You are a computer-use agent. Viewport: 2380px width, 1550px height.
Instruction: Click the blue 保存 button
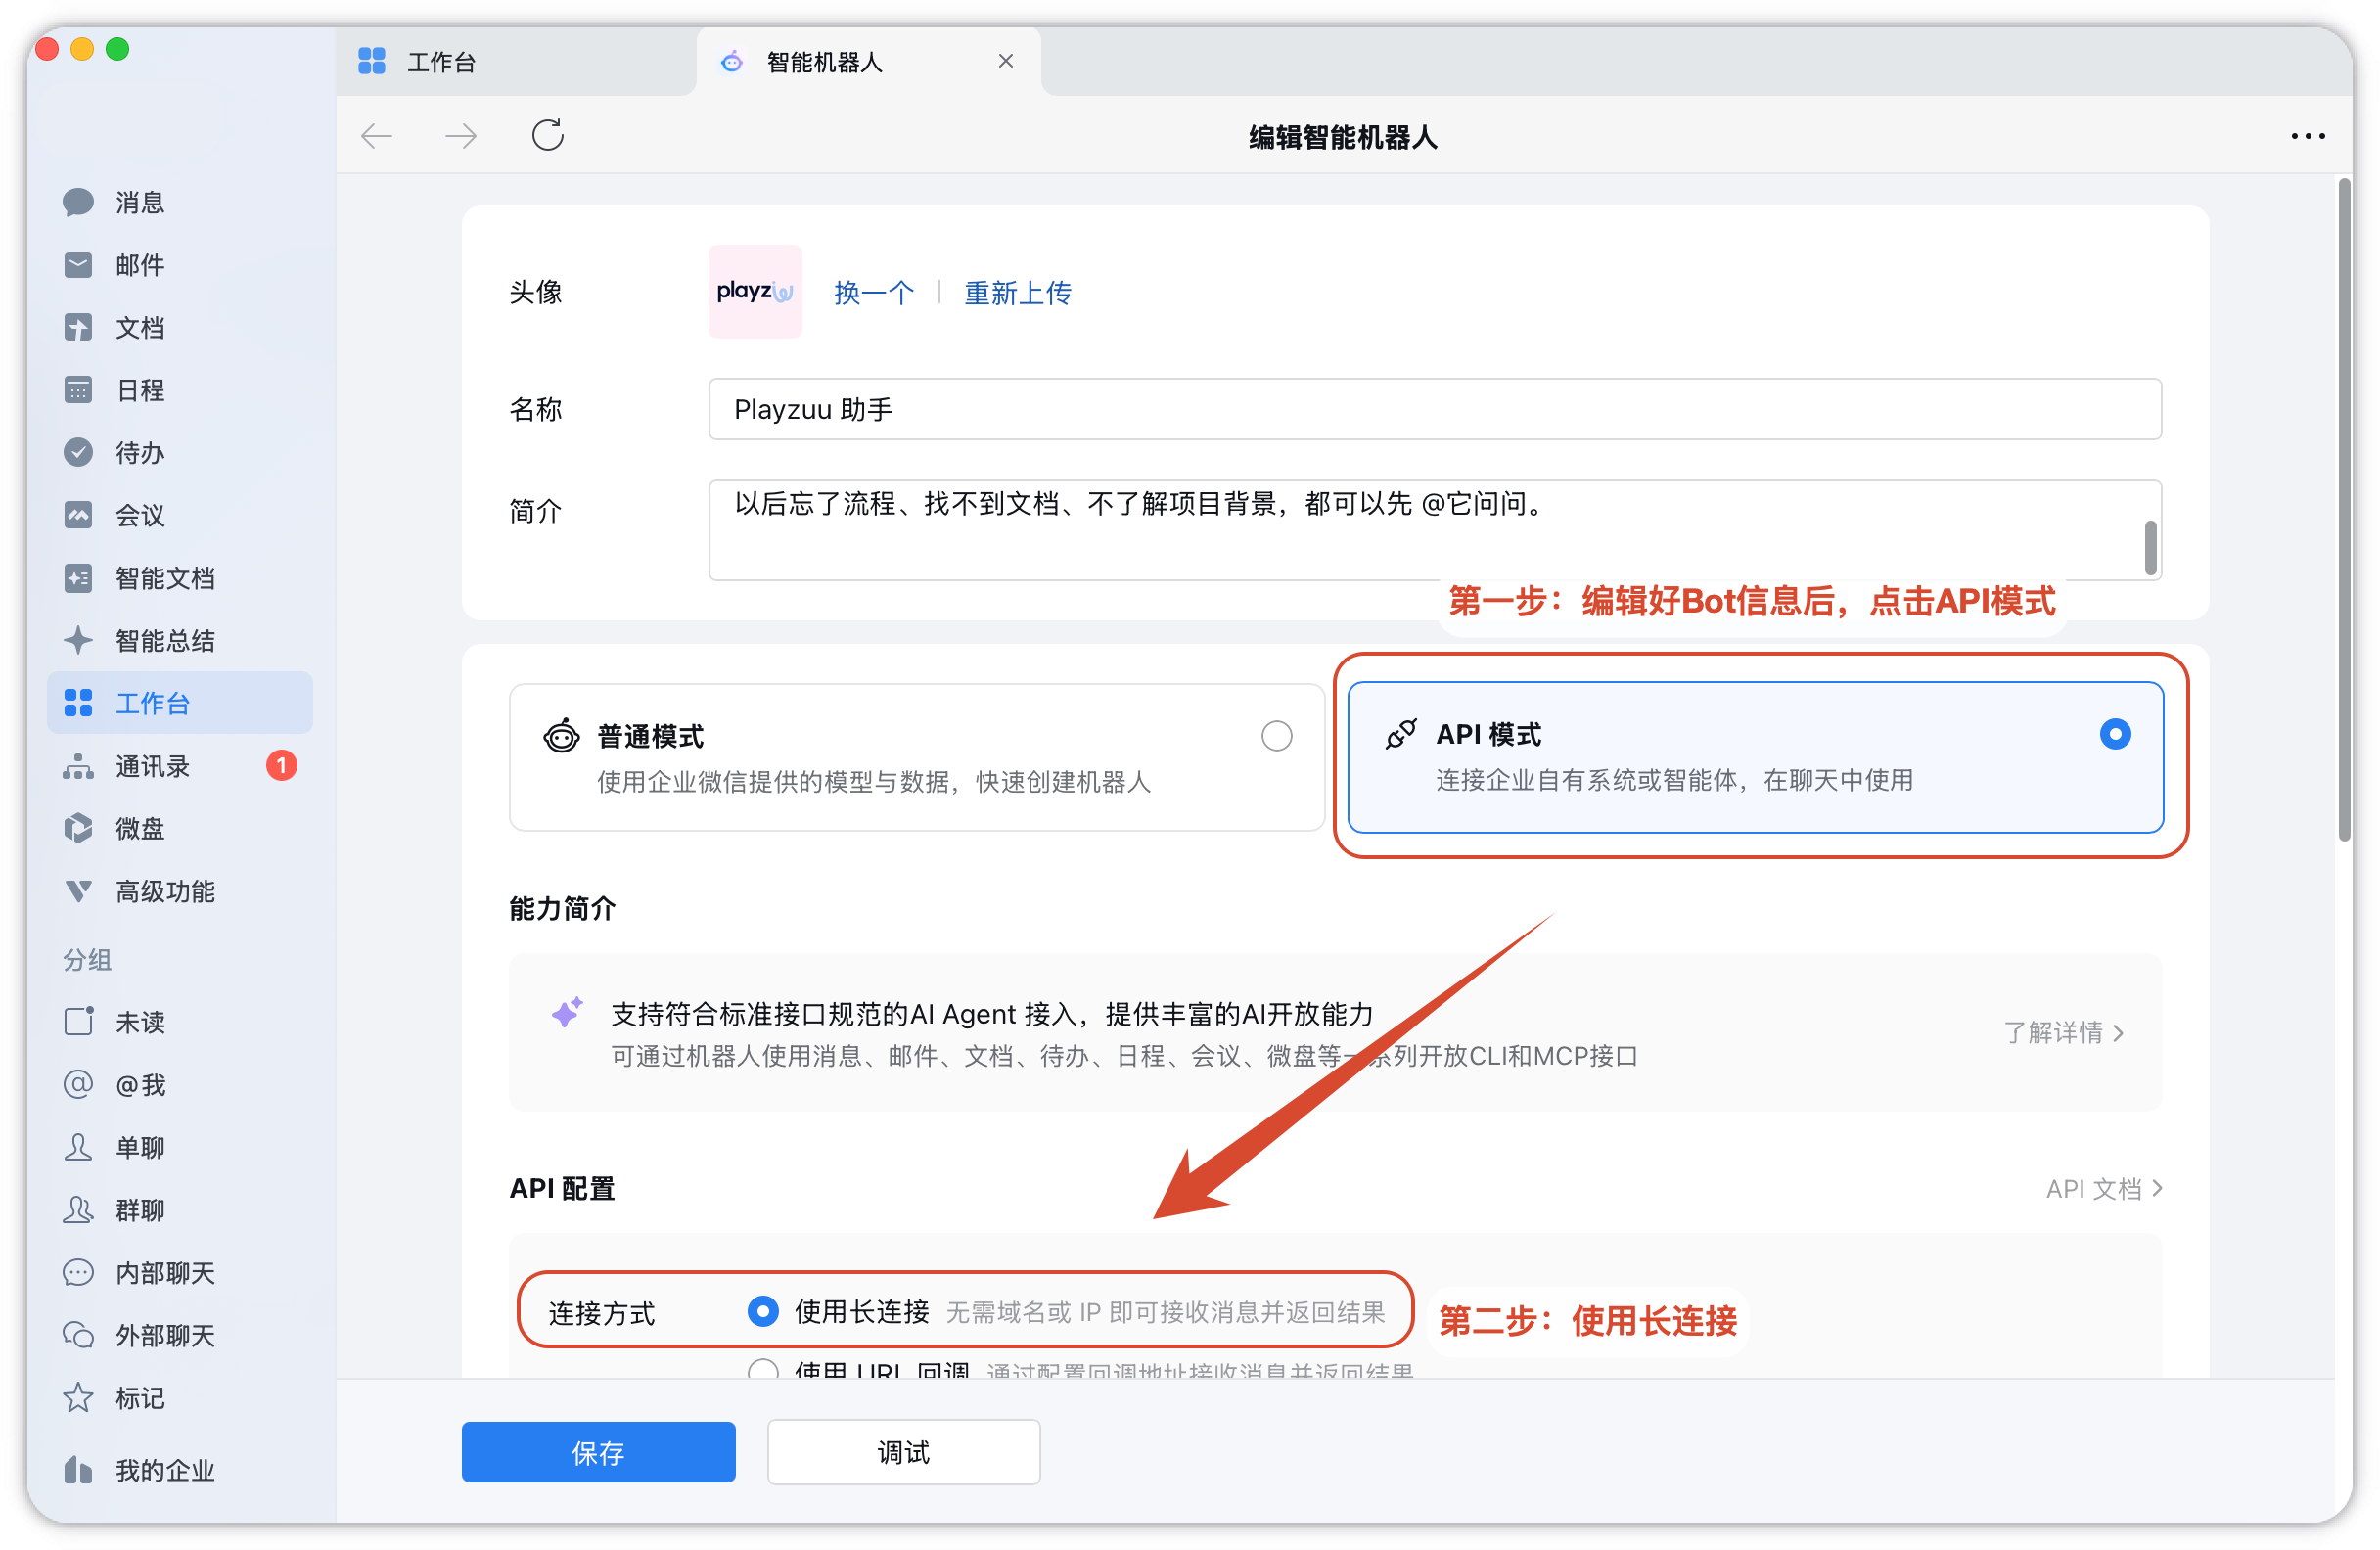coord(599,1452)
